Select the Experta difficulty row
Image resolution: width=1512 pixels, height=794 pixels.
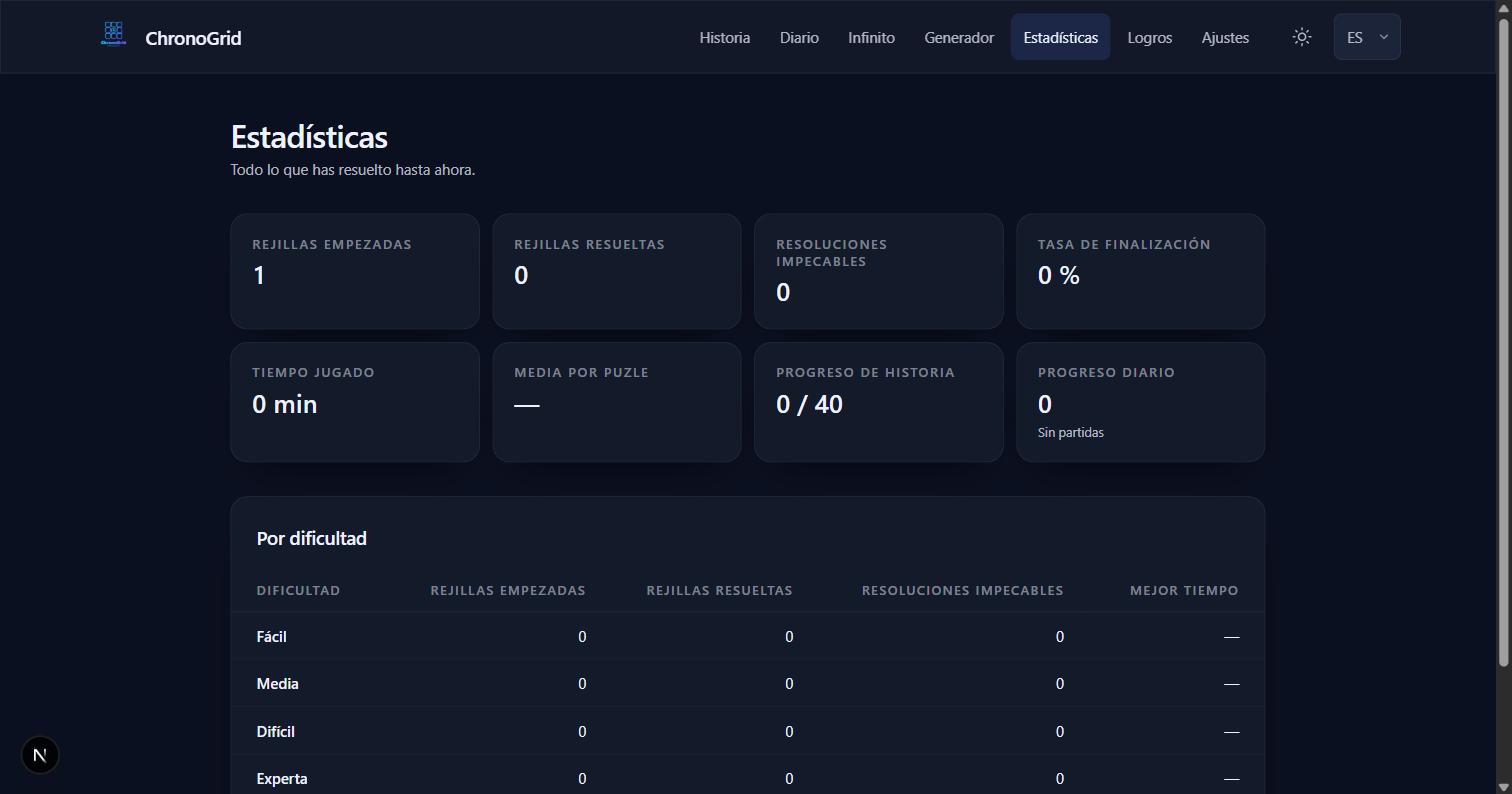point(747,778)
